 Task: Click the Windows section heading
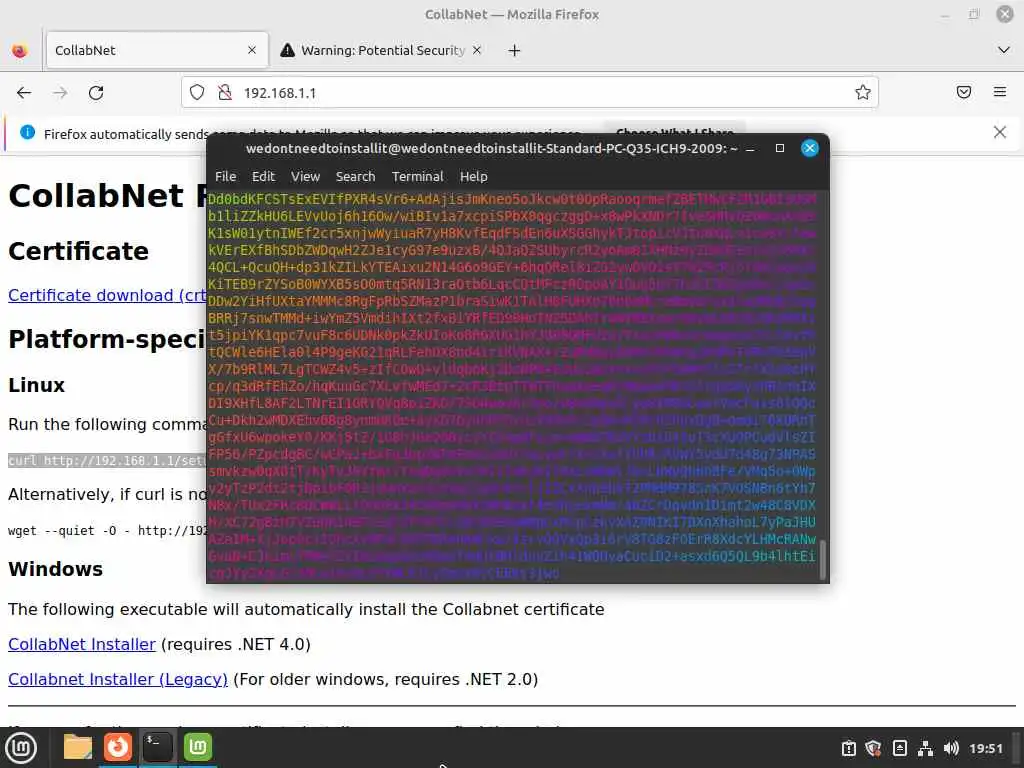click(56, 569)
